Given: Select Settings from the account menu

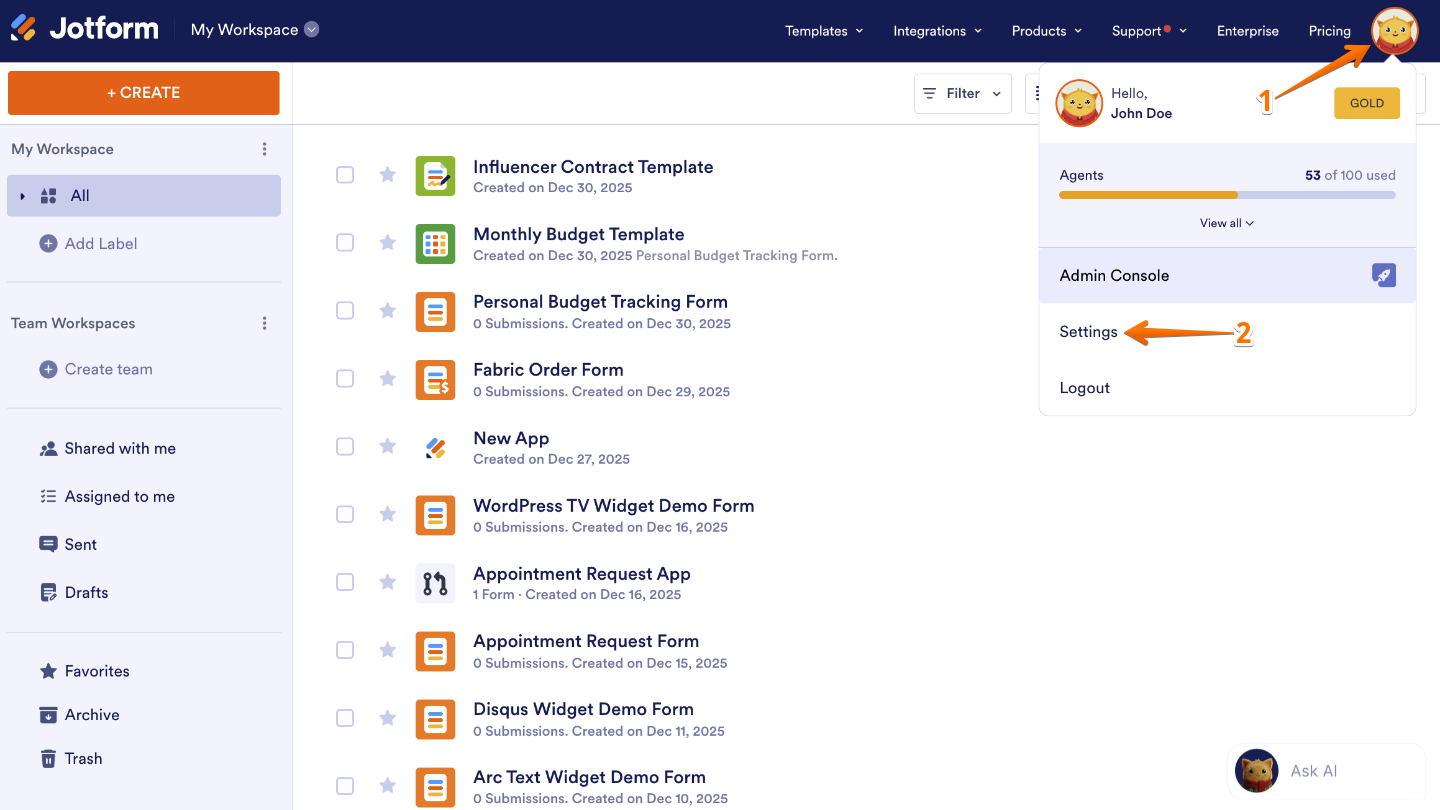Looking at the screenshot, I should (x=1088, y=331).
